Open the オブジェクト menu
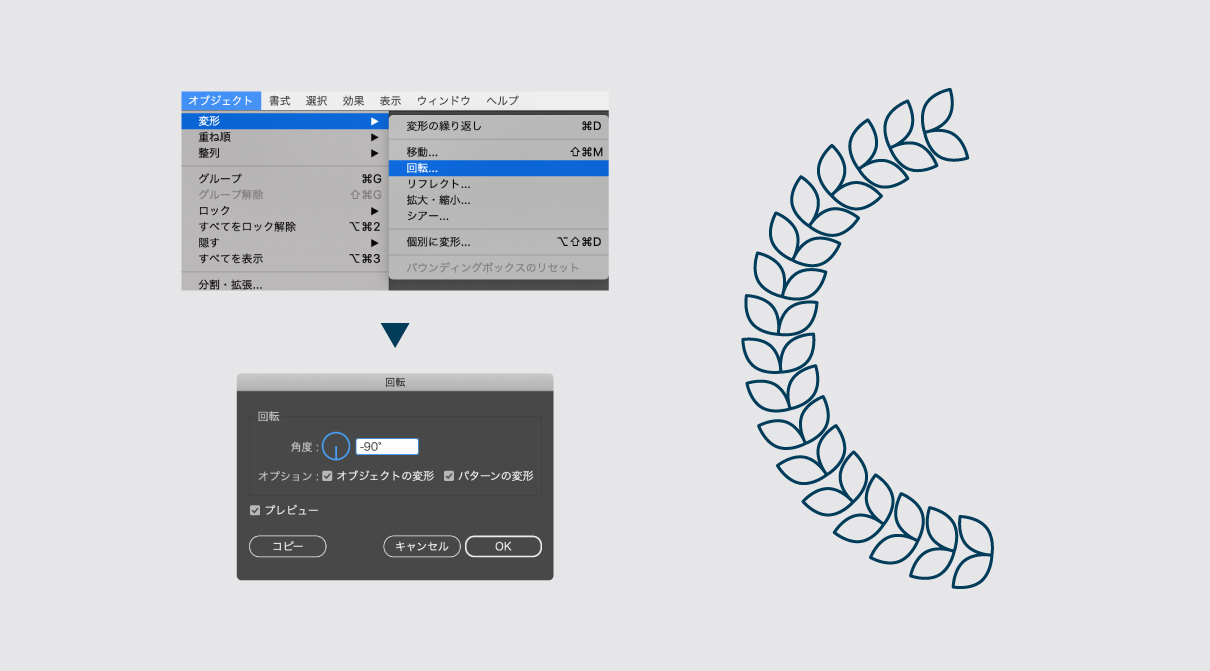The width and height of the screenshot is (1210, 671). (x=221, y=101)
